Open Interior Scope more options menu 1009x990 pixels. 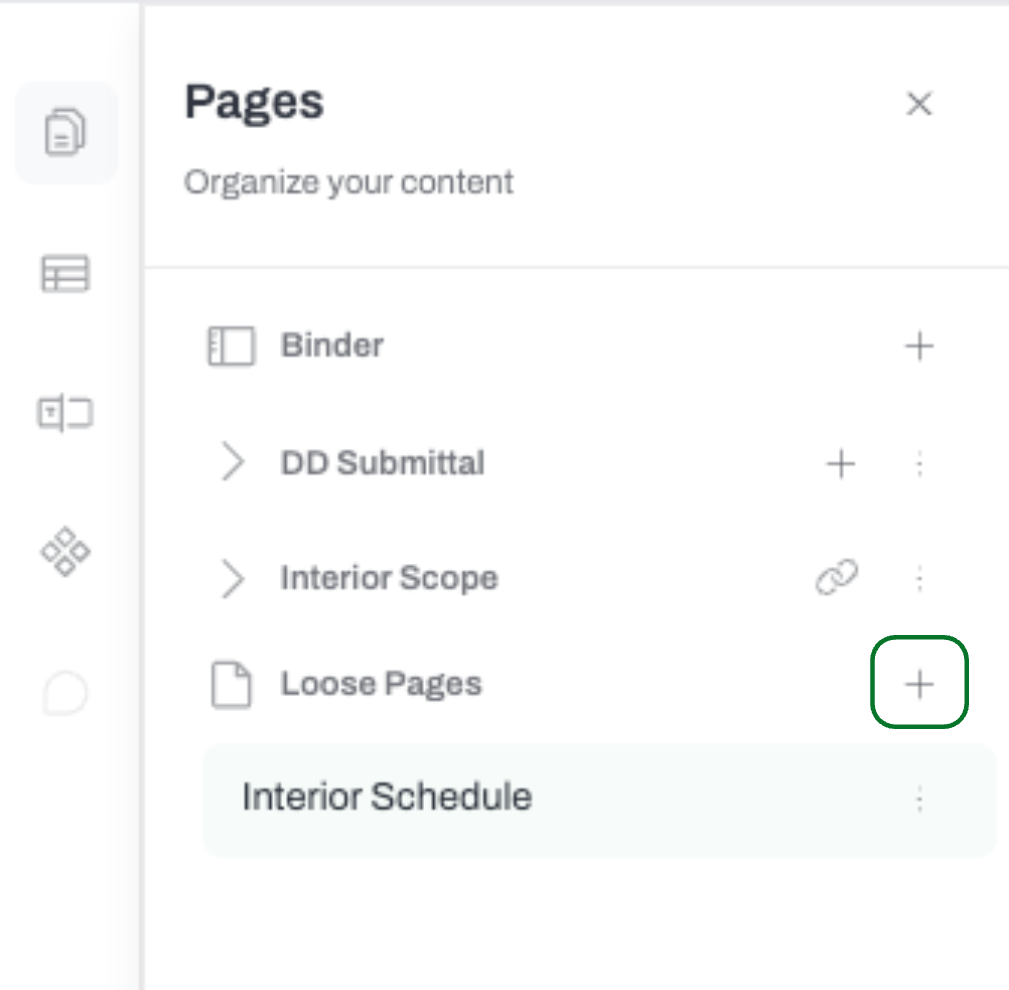[x=920, y=578]
